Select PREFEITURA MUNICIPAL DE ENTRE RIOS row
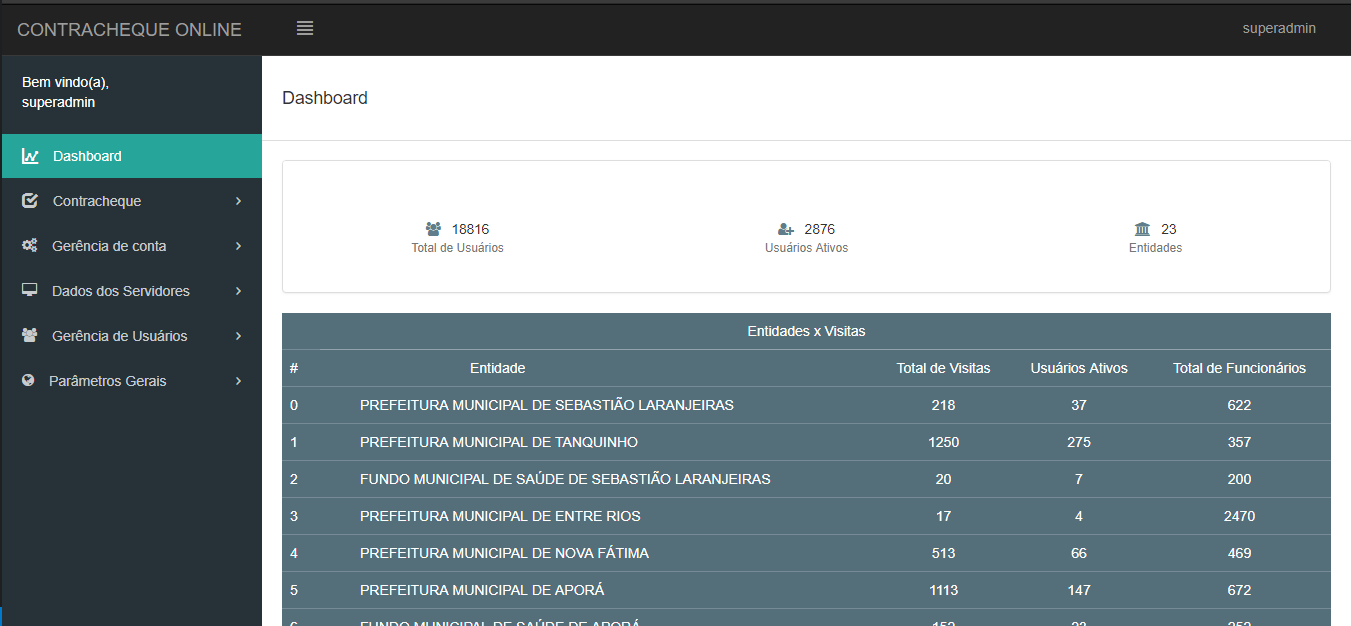Screen dimensions: 1351x626 click(x=806, y=516)
